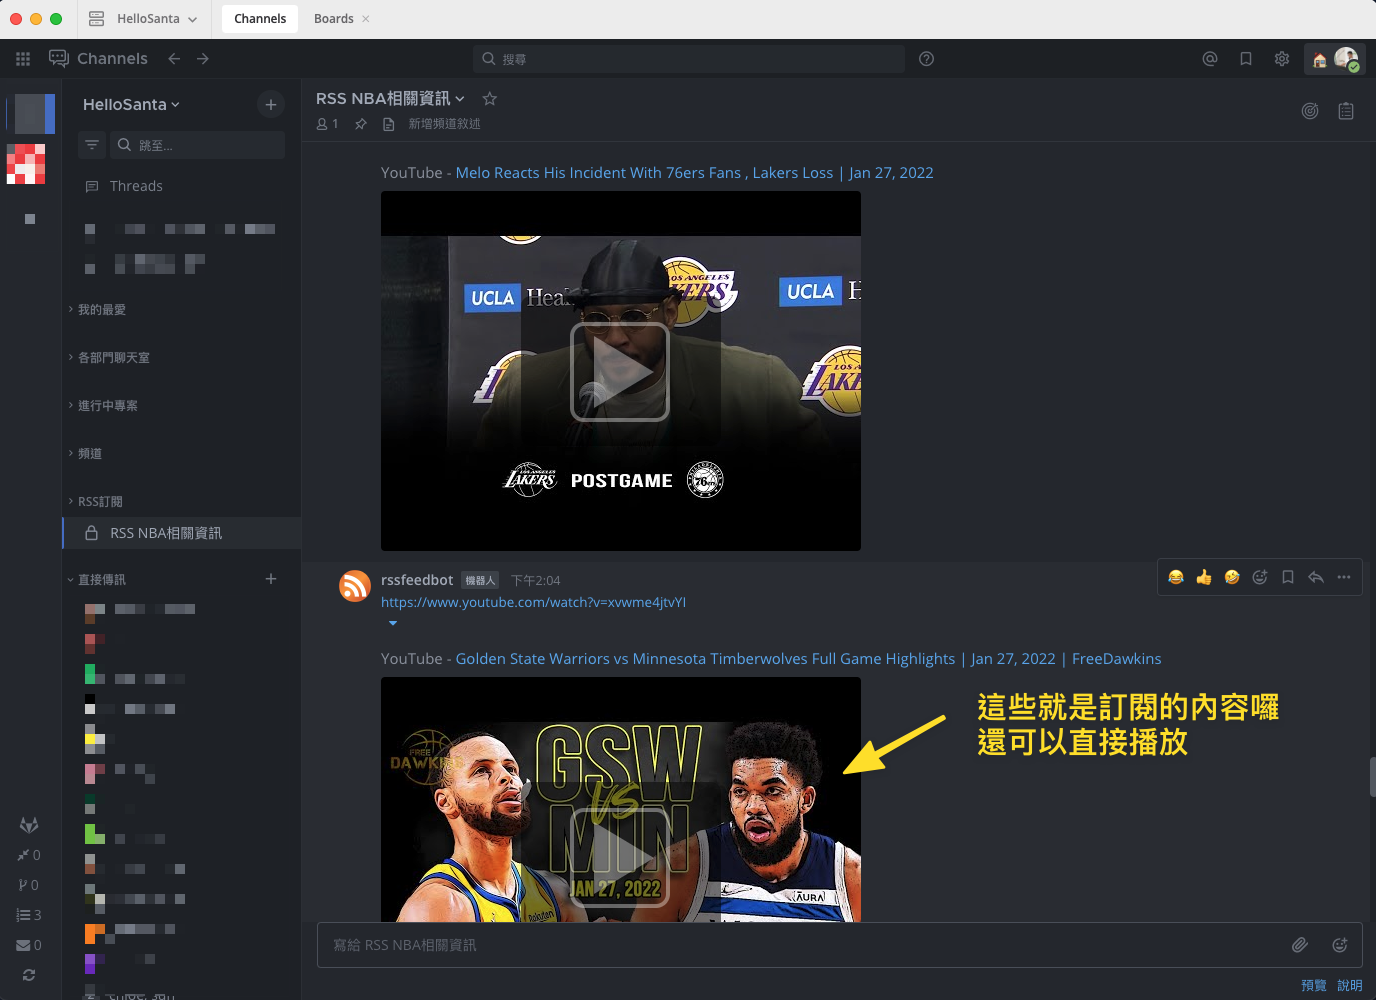Close the Boards tab
1376x1000 pixels.
click(366, 19)
